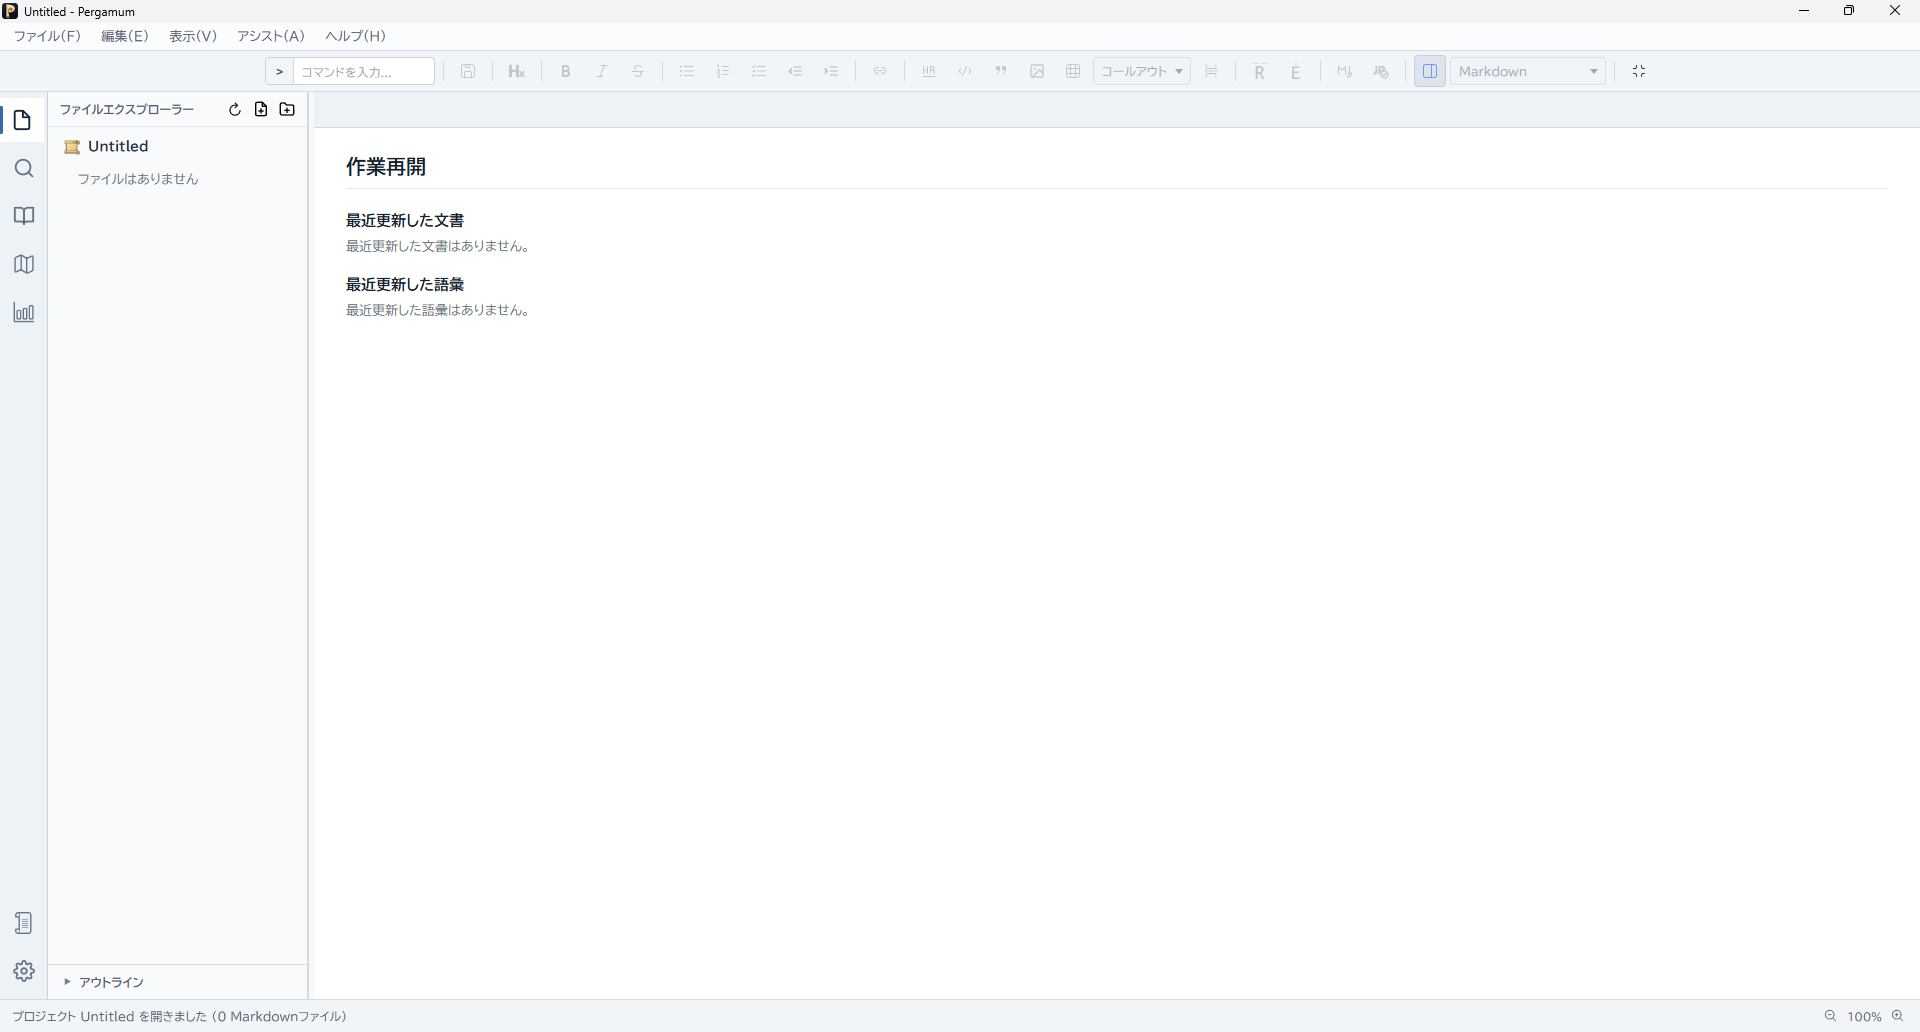
Task: Open the File Explorer sidebar panel
Action: [23, 120]
